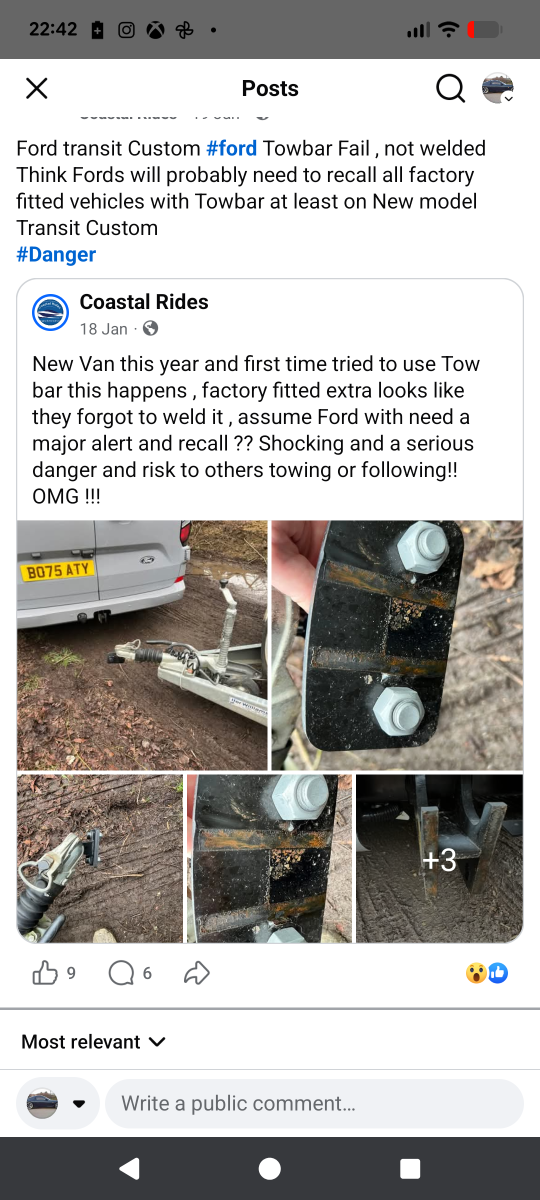Share the post with arrow icon
Viewport: 540px width, 1200px height.
click(x=197, y=972)
